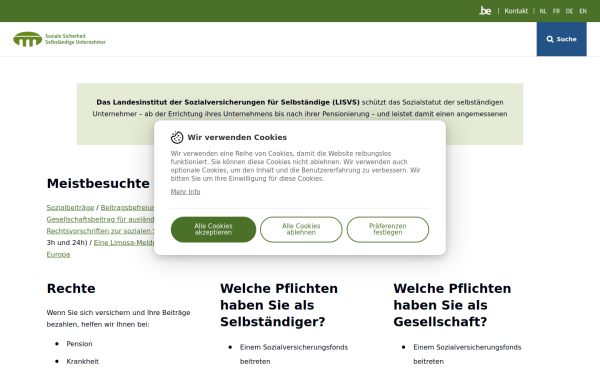This screenshot has width=600, height=375.
Task: Switch language to FR
Action: (x=556, y=11)
